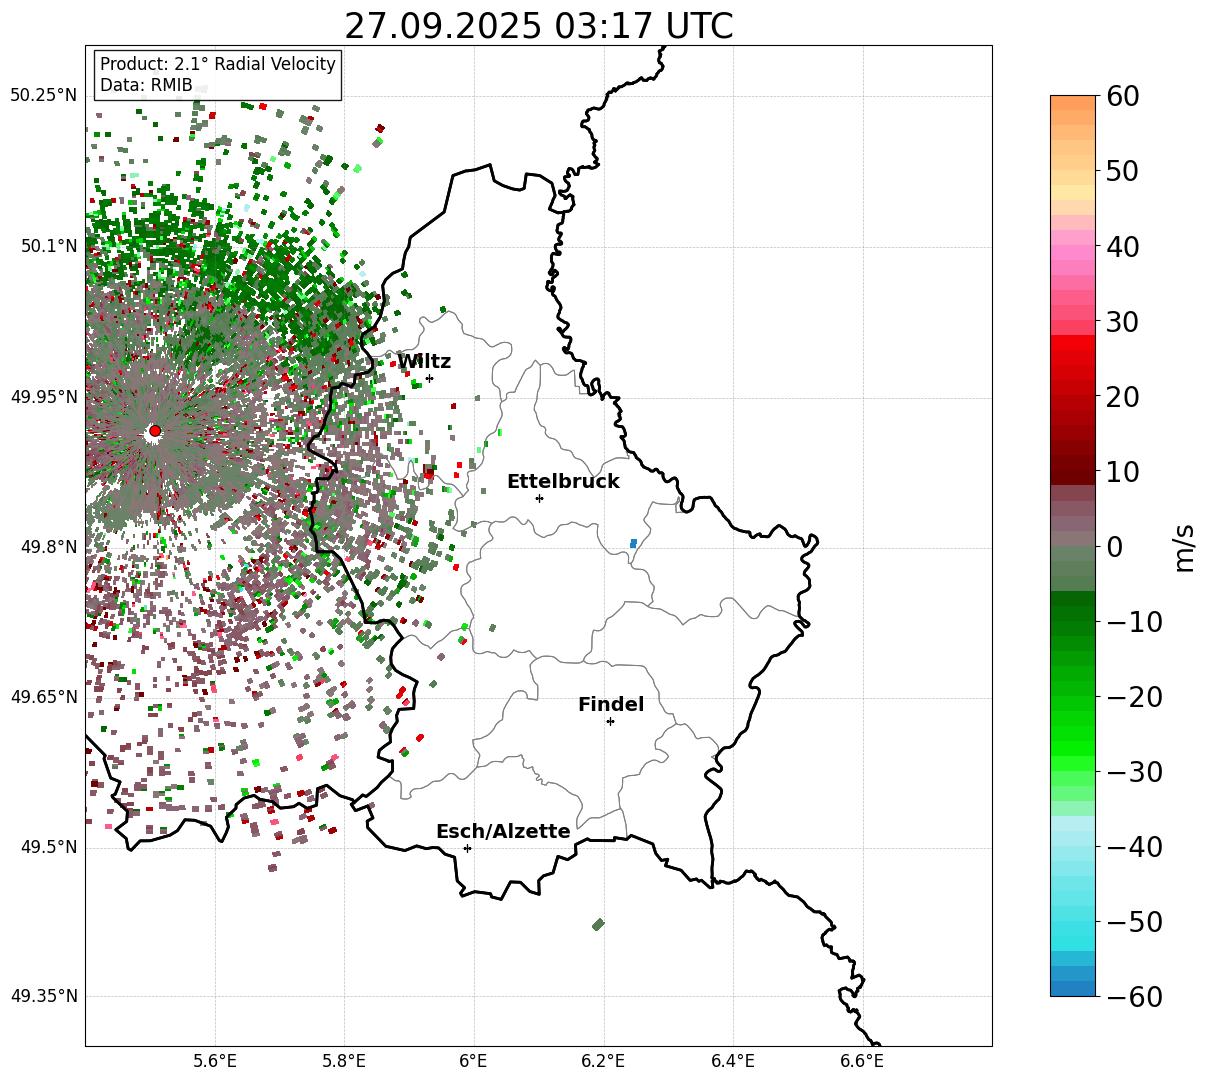Viewport: 1207px width, 1081px height.
Task: Click the colorbar −30 tick label
Action: pos(1134,772)
